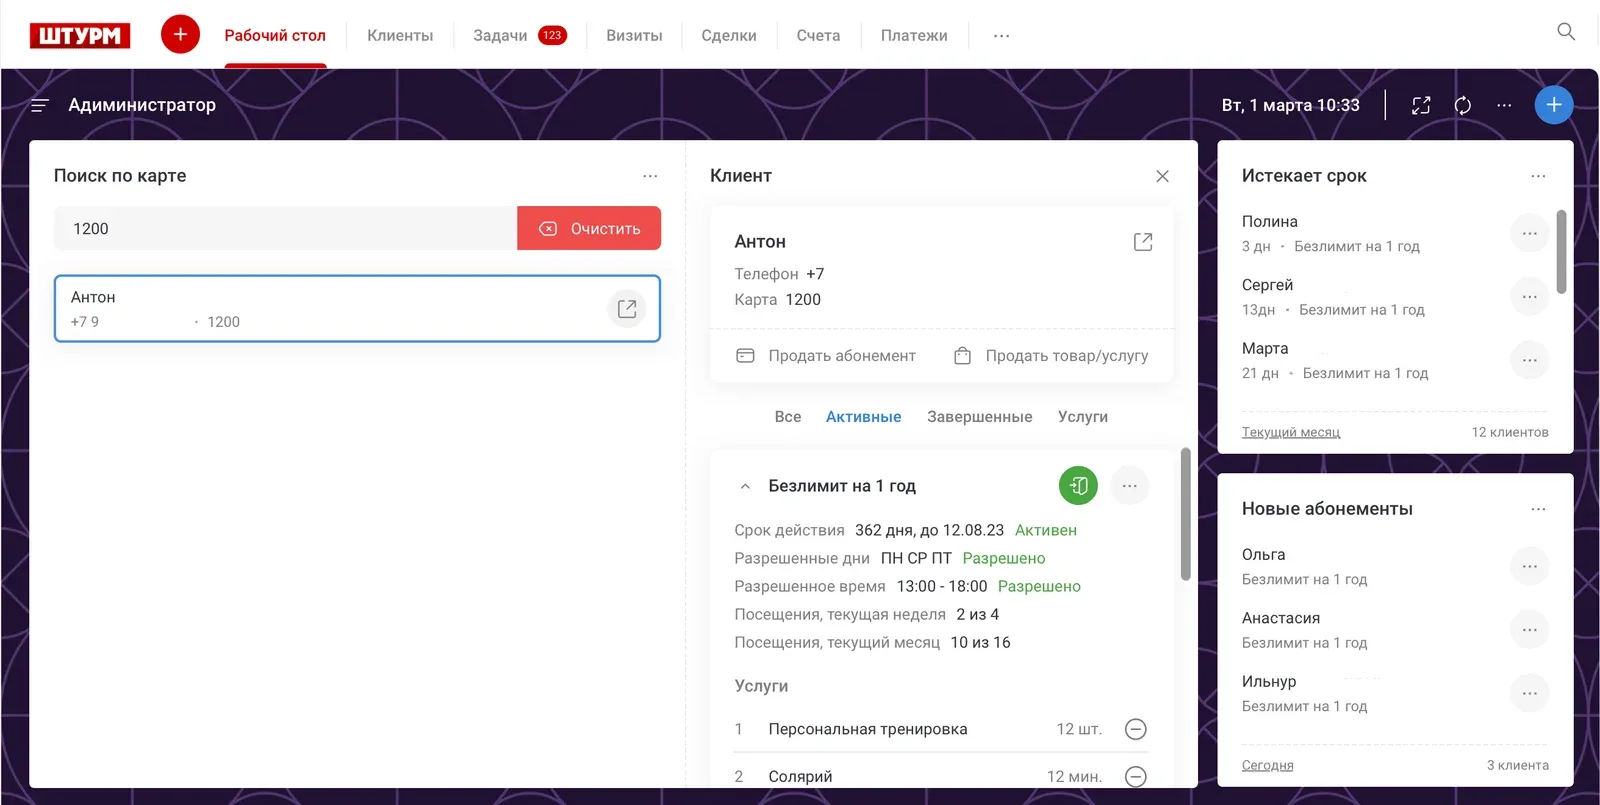
Task: Open the Платежи menu
Action: point(914,36)
